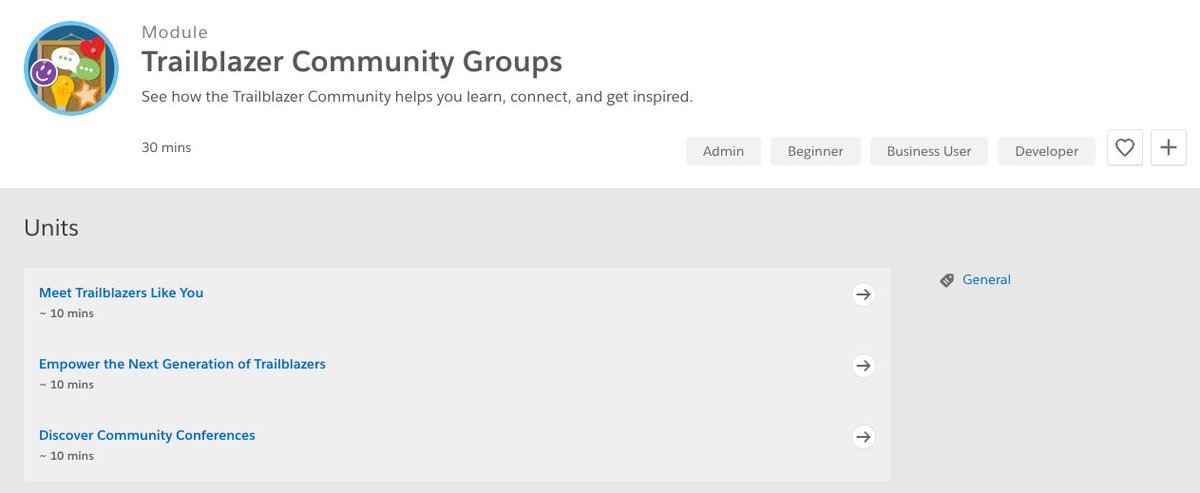Open Meet Trailblazers Like You unit
1200x493 pixels.
121,293
